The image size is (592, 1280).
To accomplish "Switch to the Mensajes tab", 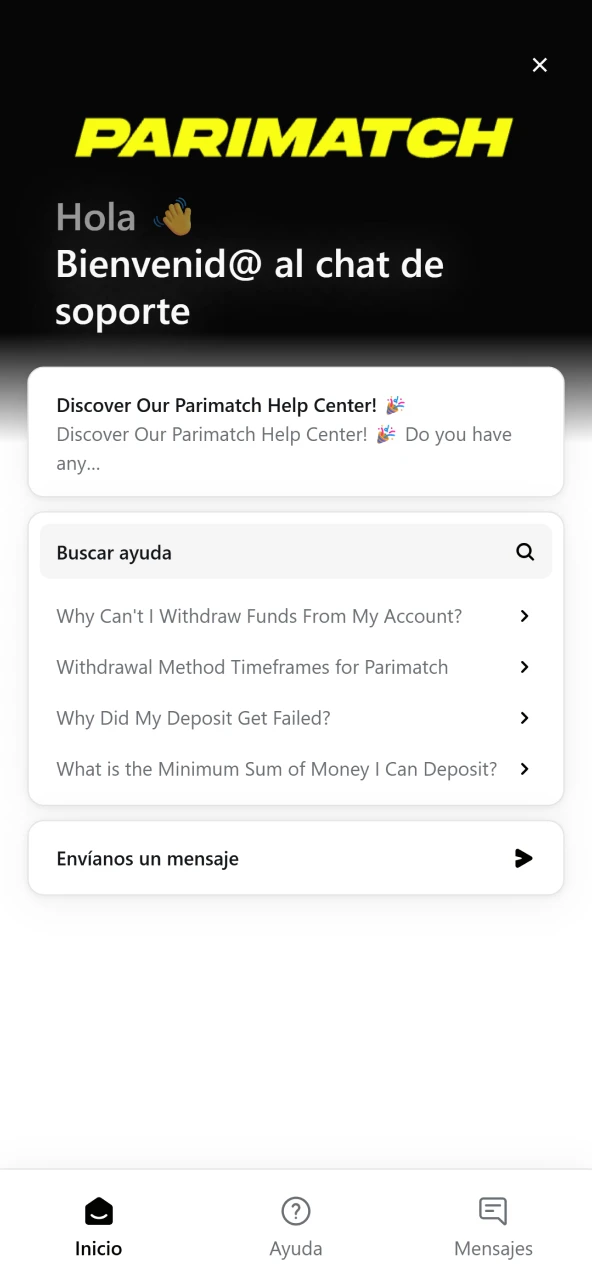I will coord(493,1225).
